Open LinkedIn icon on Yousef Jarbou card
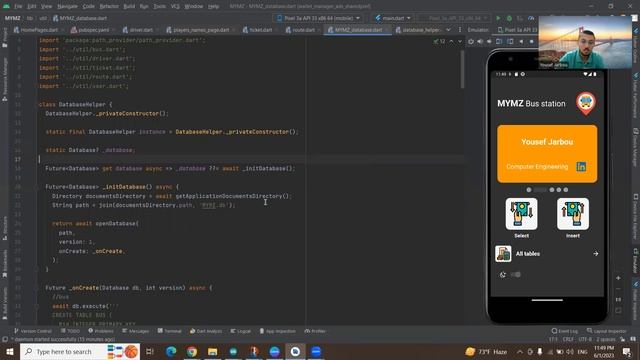 581,167
